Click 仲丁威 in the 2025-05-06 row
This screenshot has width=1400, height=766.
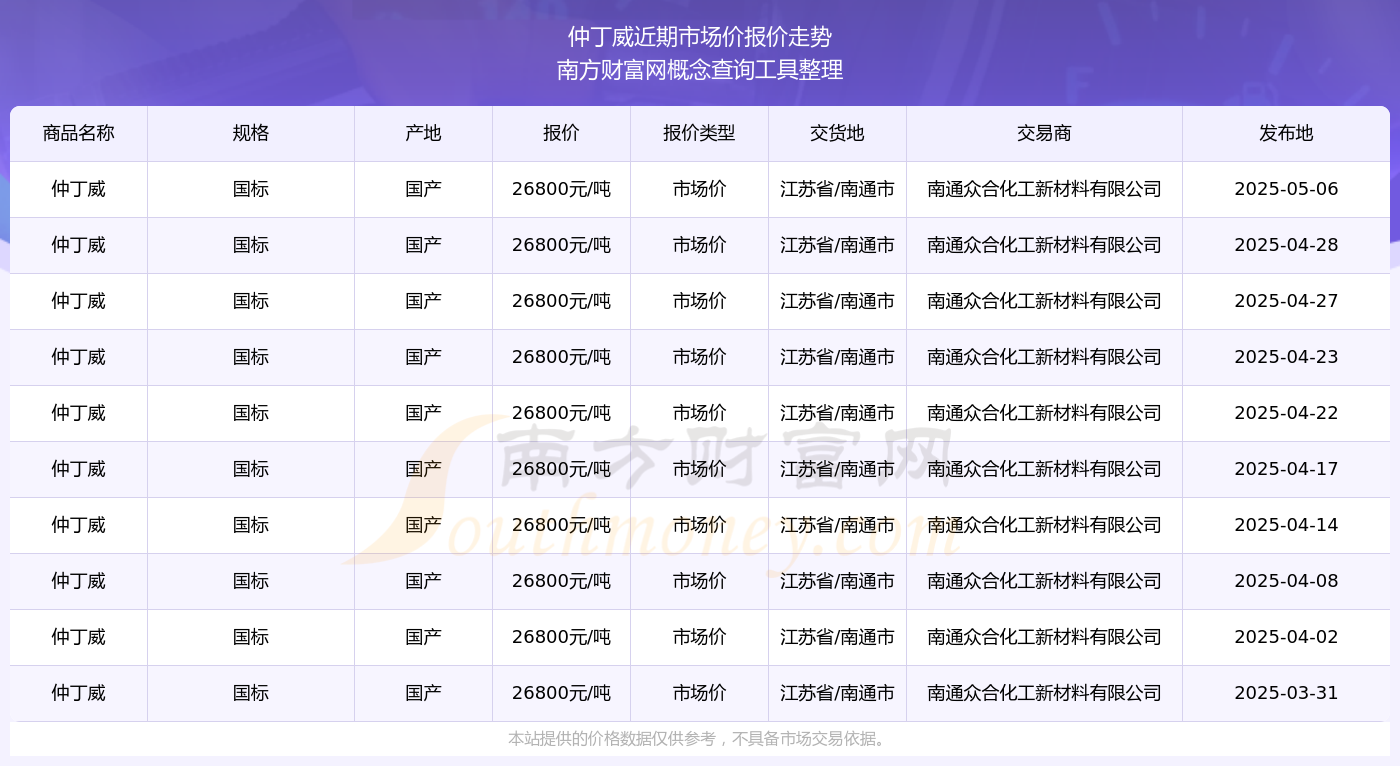tap(79, 189)
